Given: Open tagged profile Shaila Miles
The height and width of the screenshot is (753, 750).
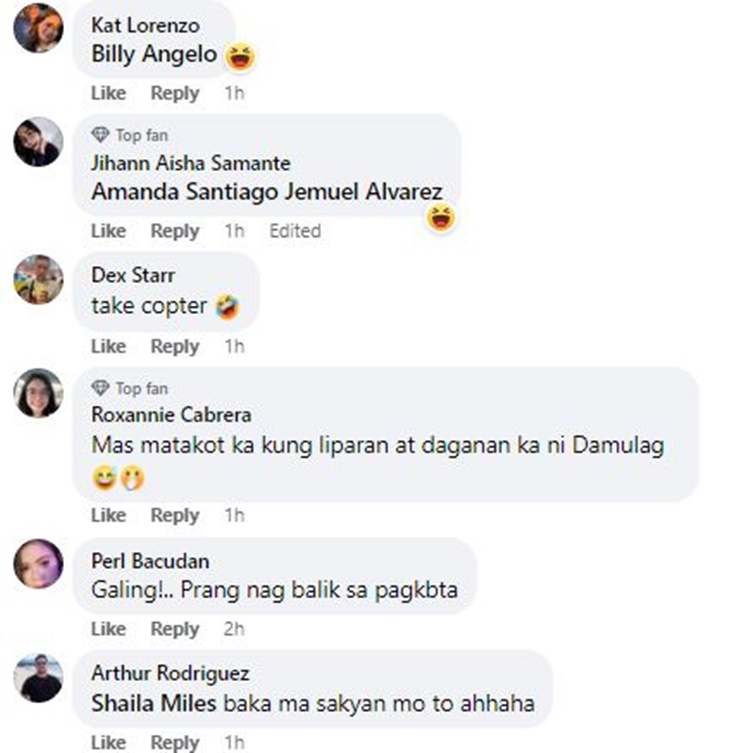Looking at the screenshot, I should [x=154, y=704].
